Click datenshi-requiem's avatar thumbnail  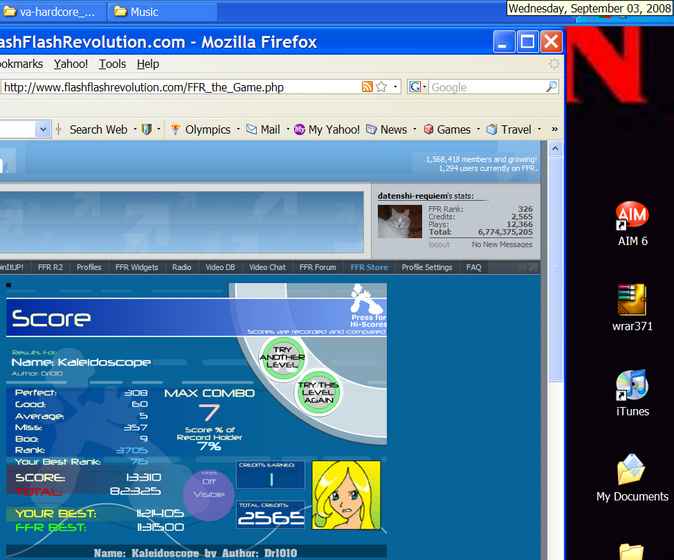point(400,221)
